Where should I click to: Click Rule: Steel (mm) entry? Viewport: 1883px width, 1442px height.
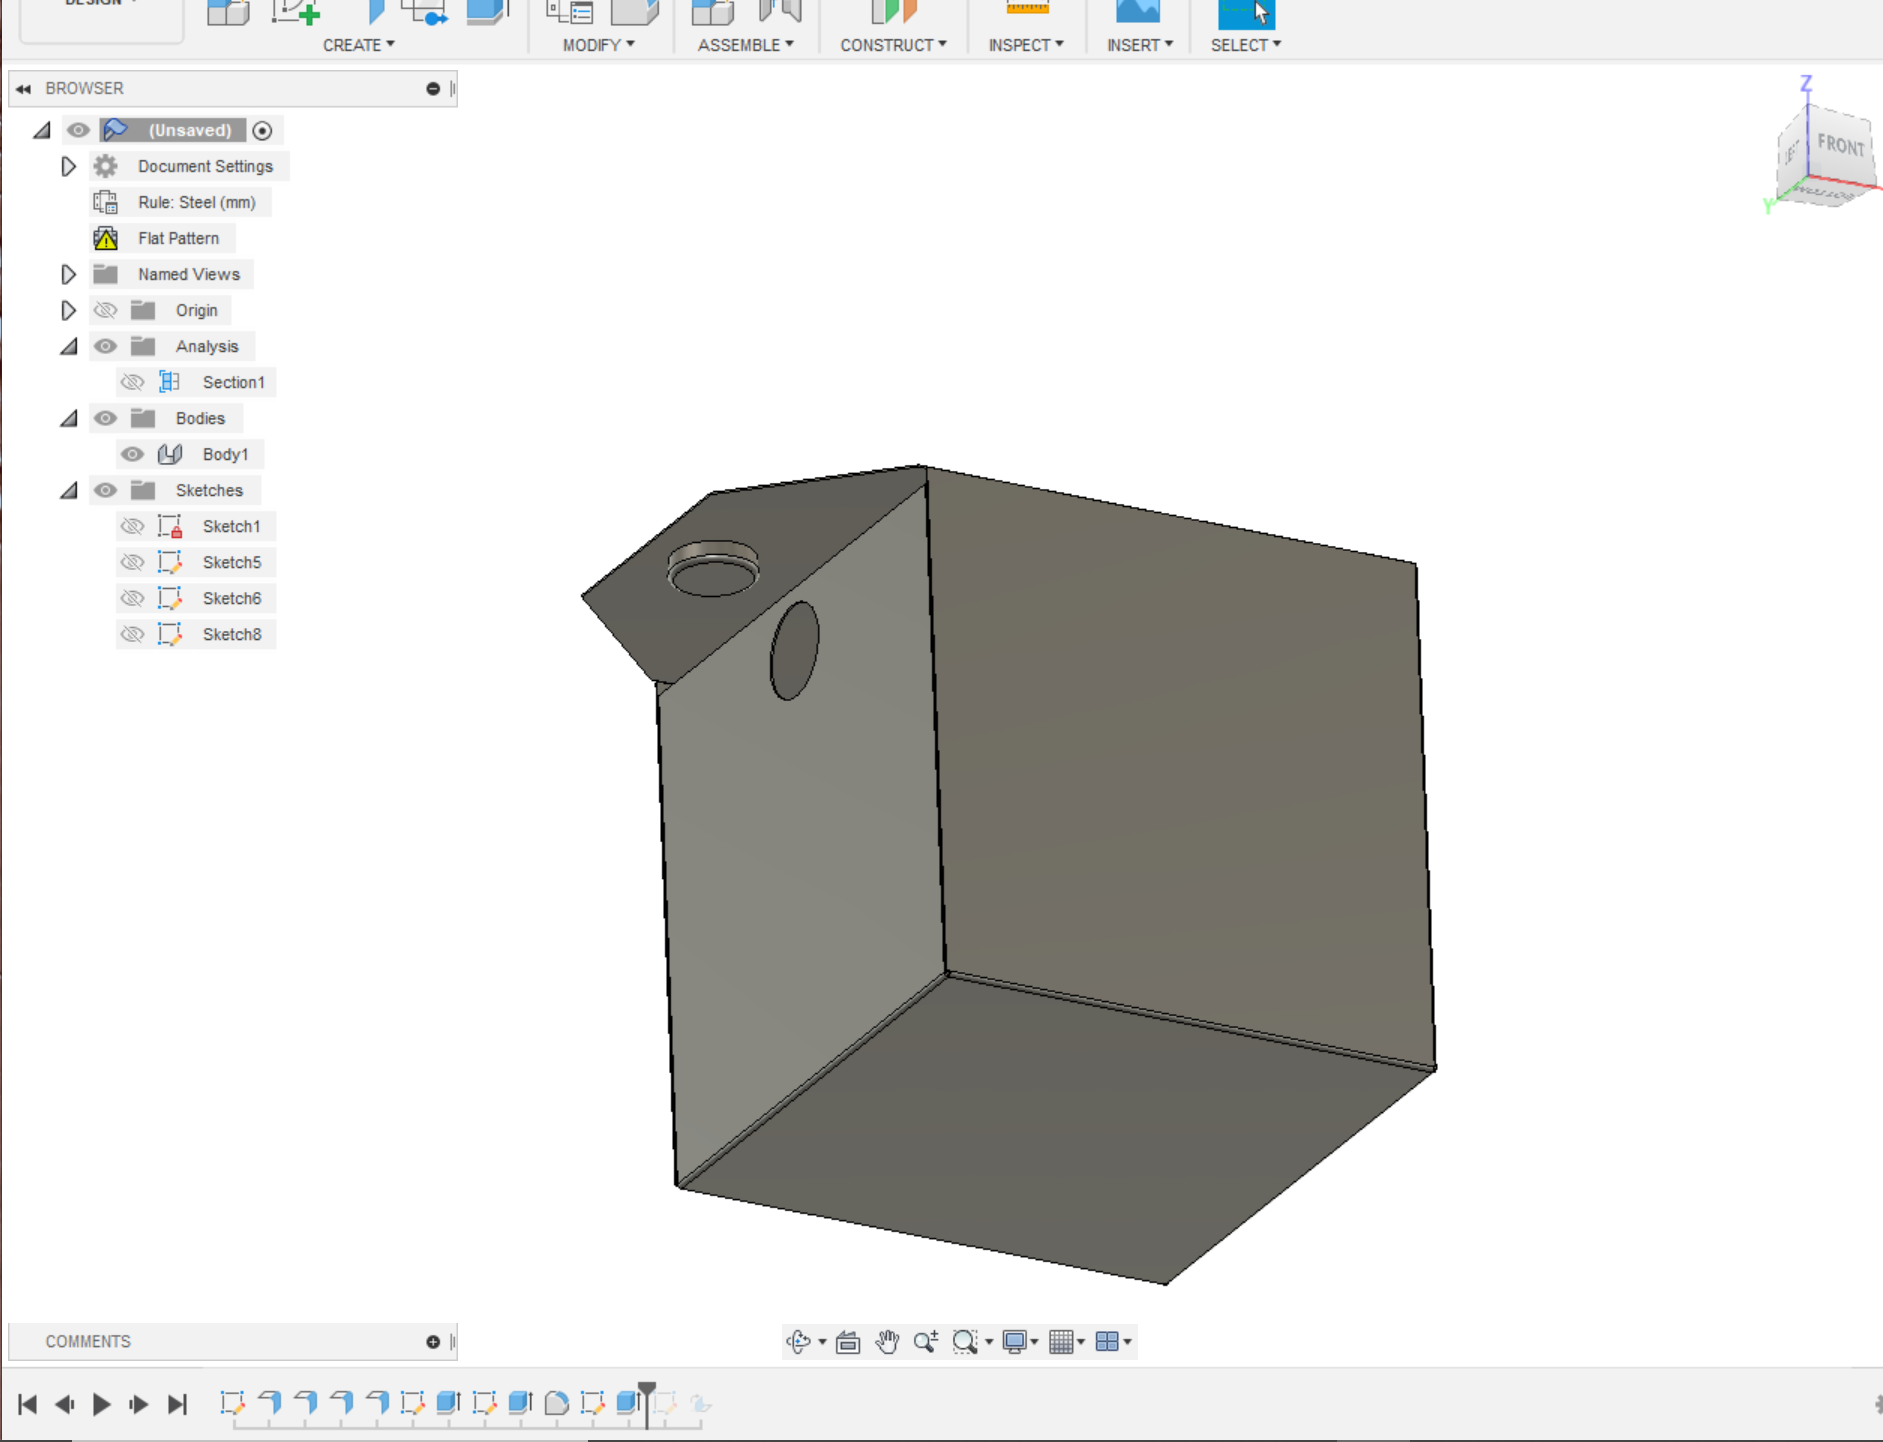tap(196, 202)
